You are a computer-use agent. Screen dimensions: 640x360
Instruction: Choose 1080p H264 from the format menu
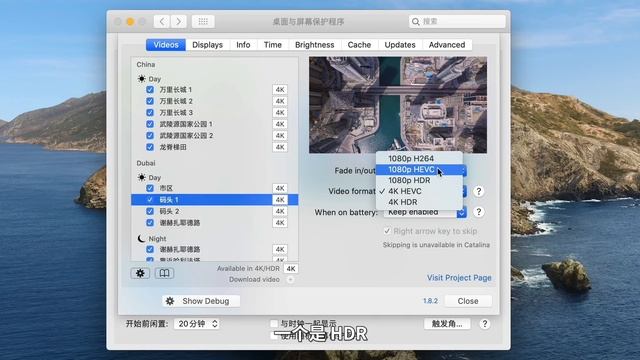coord(419,158)
